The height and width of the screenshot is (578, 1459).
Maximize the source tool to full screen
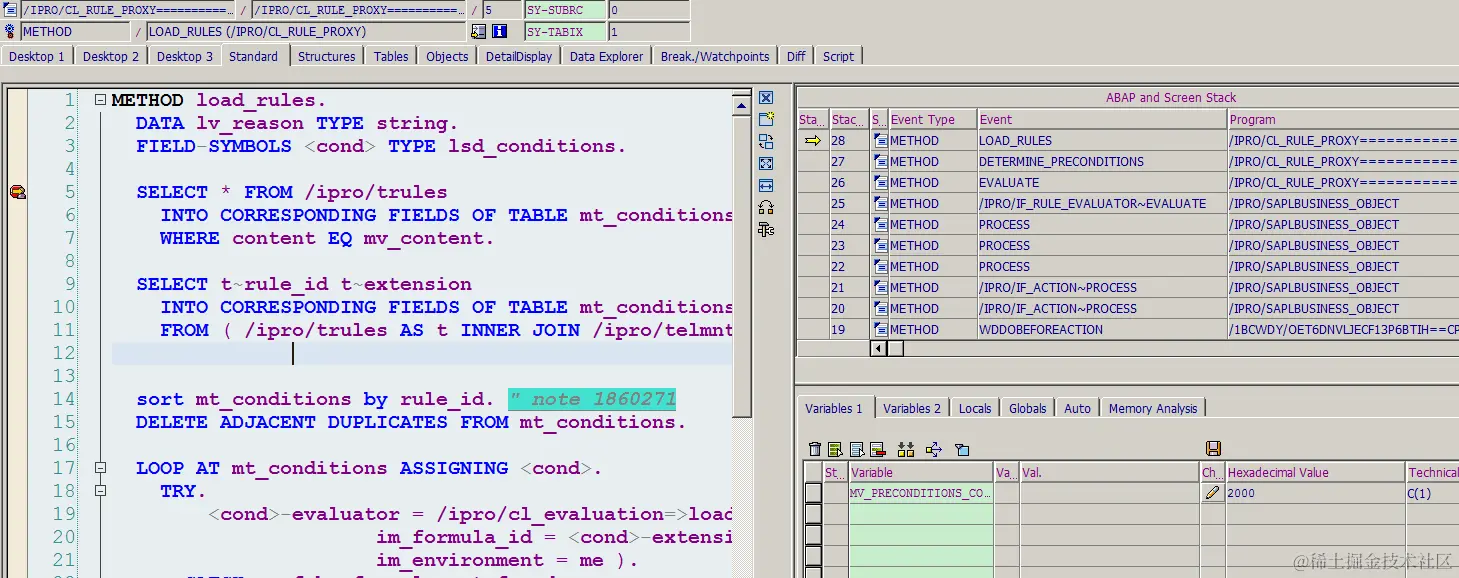click(766, 163)
